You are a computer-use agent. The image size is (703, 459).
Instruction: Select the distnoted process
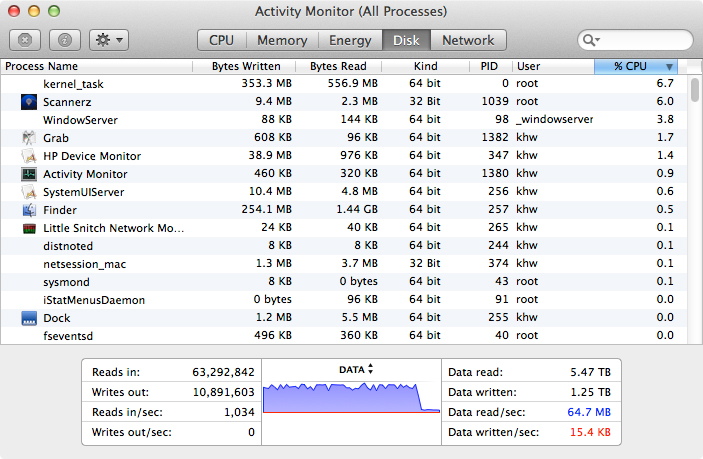343,246
